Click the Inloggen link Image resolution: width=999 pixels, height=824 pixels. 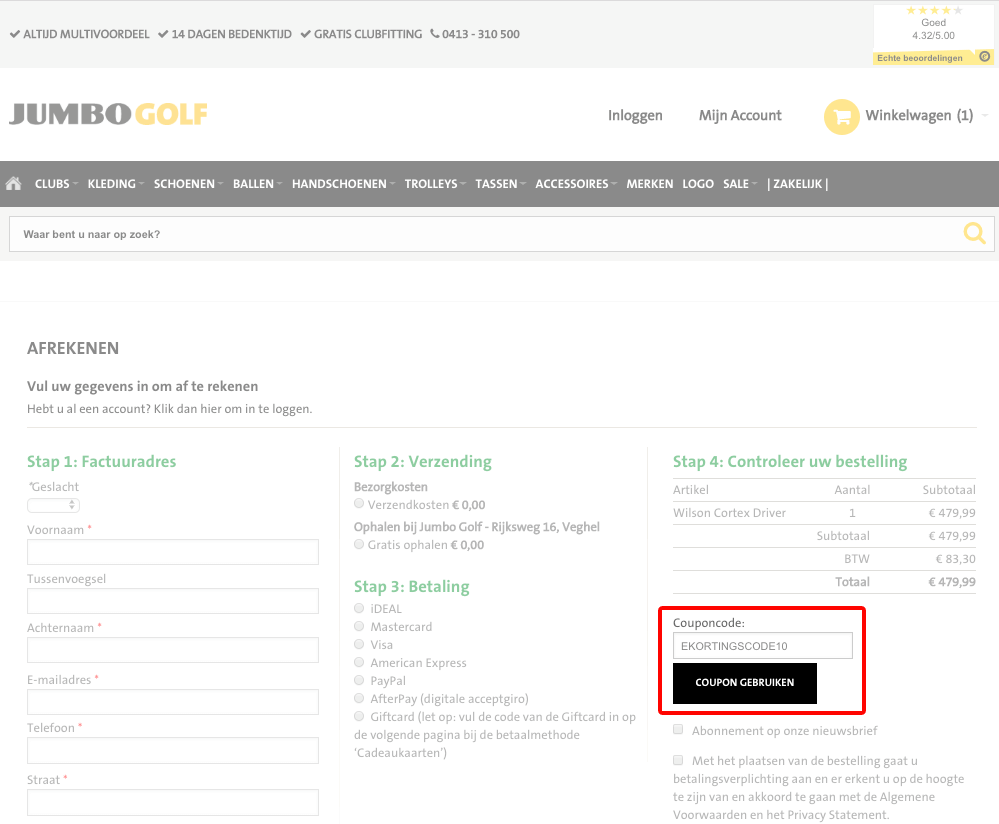coord(635,115)
